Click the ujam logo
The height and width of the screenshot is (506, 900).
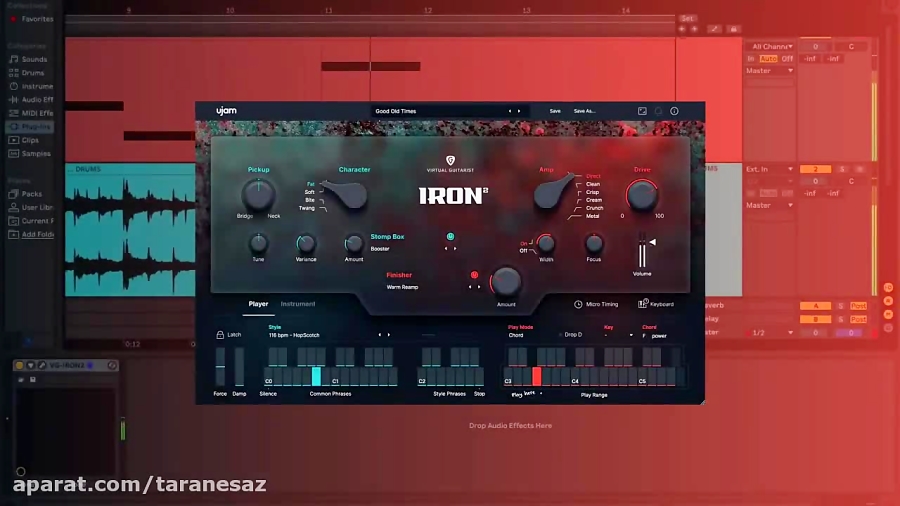tap(226, 111)
